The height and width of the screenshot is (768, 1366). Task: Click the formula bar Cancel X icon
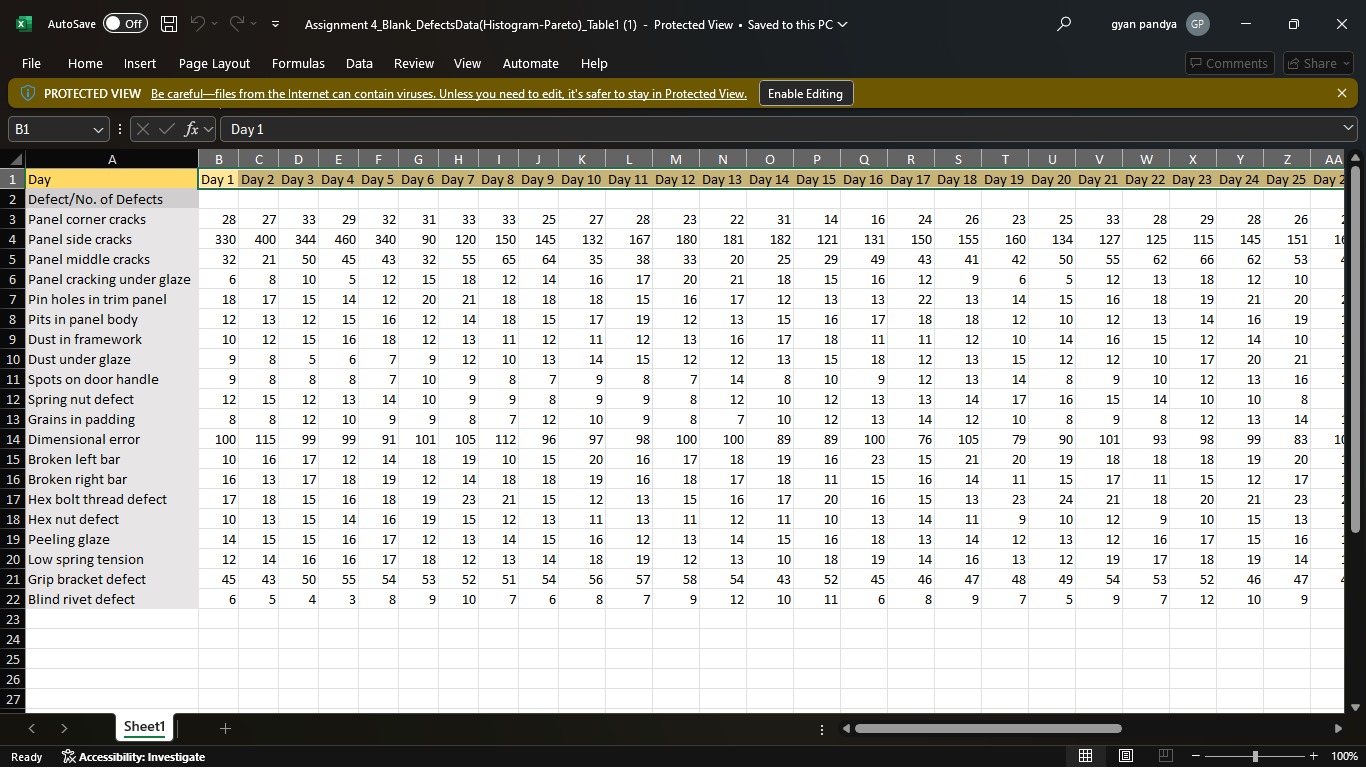143,129
